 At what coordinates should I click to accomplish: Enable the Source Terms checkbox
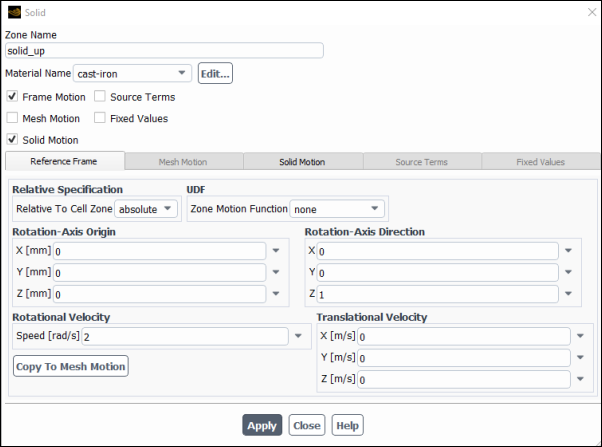pos(100,96)
